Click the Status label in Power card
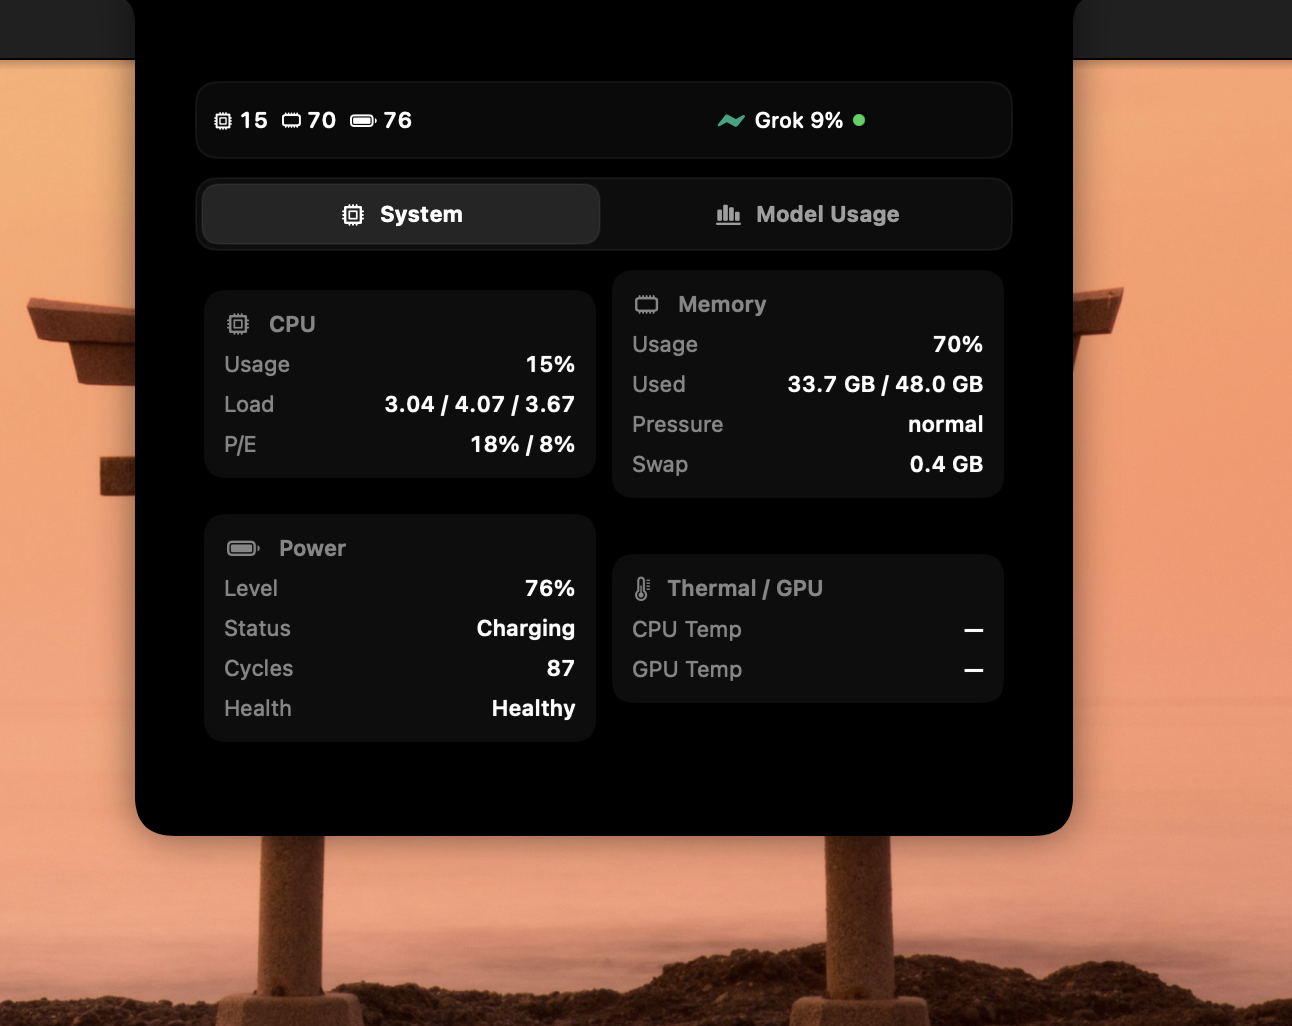 click(257, 628)
